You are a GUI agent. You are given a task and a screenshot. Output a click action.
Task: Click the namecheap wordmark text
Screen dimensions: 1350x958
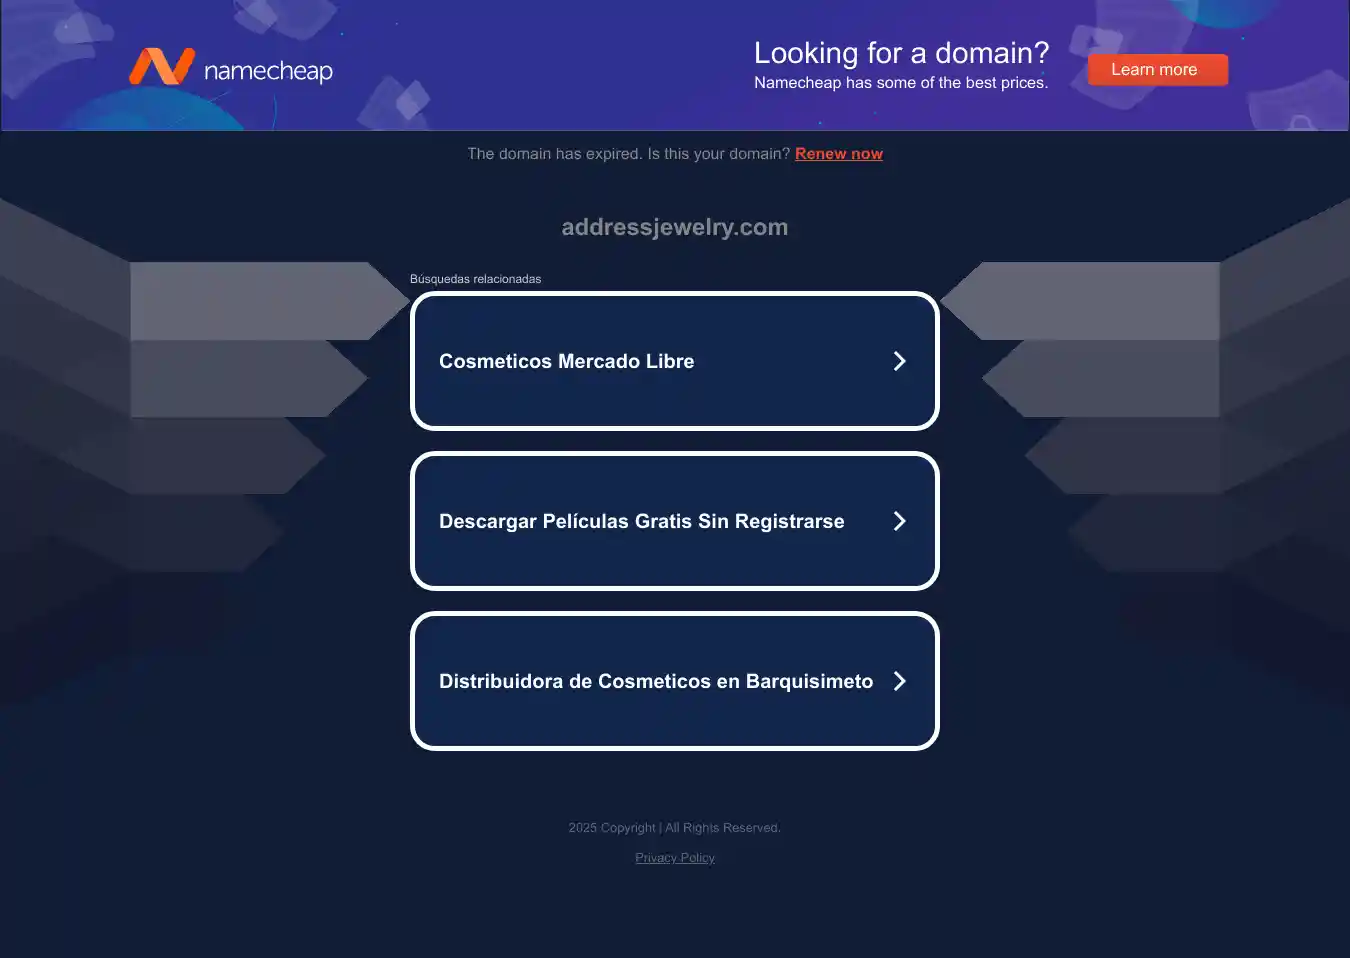(x=268, y=71)
